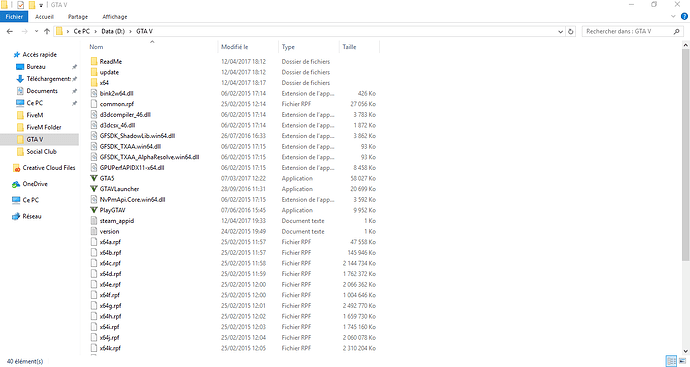Select d3dcsx_46.dll file icon
The height and width of the screenshot is (367, 690).
point(94,125)
